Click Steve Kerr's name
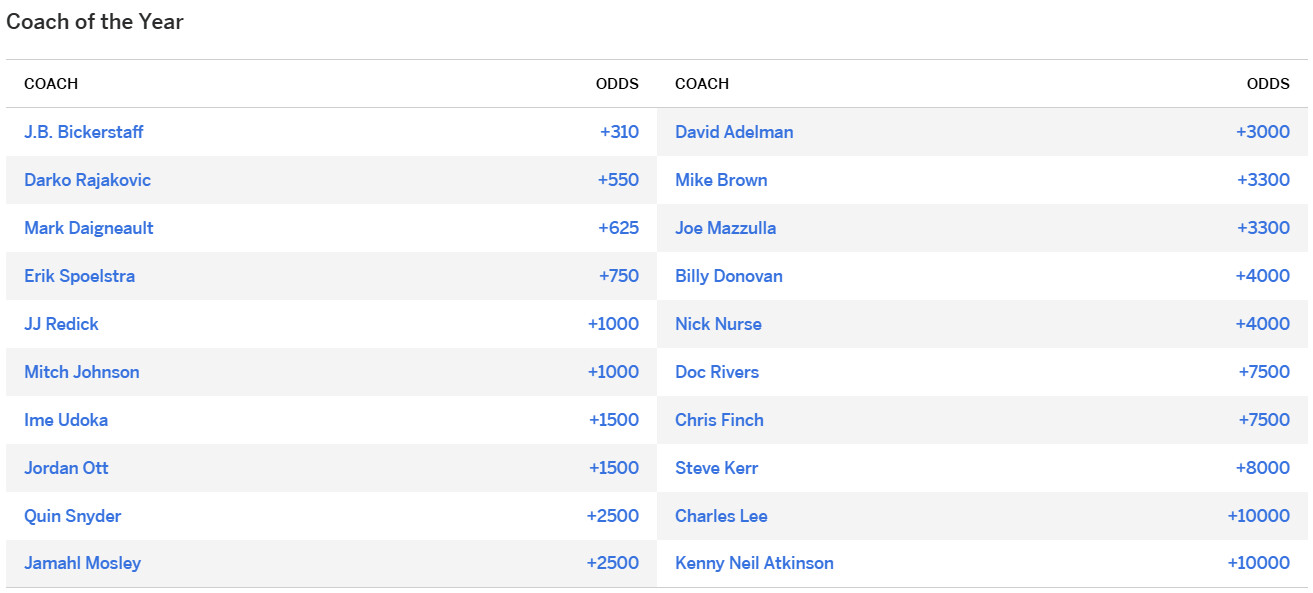 pyautogui.click(x=716, y=468)
